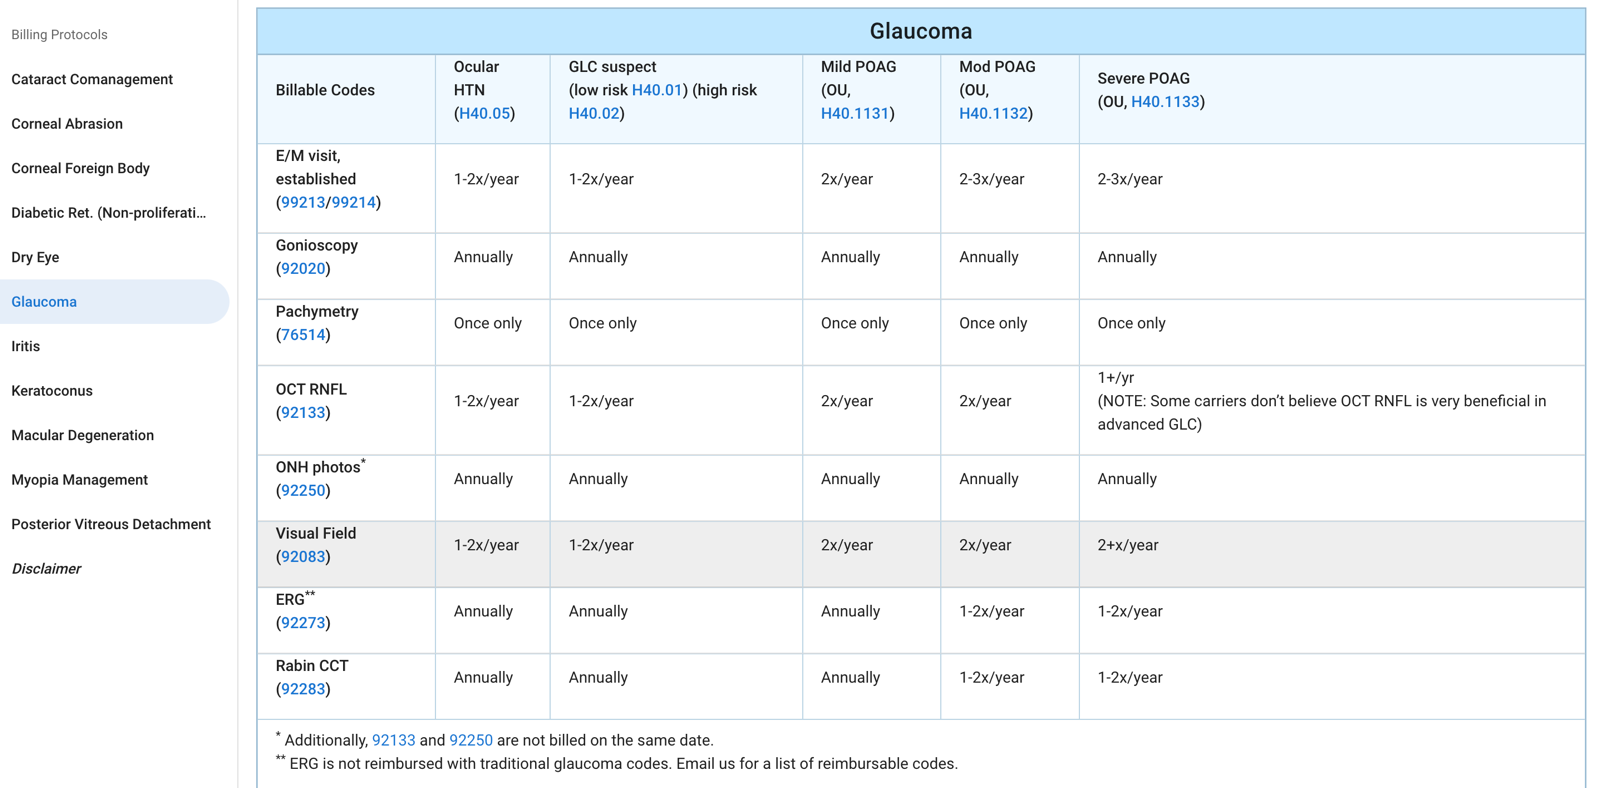
Task: View the Disclaimer page
Action: (46, 569)
